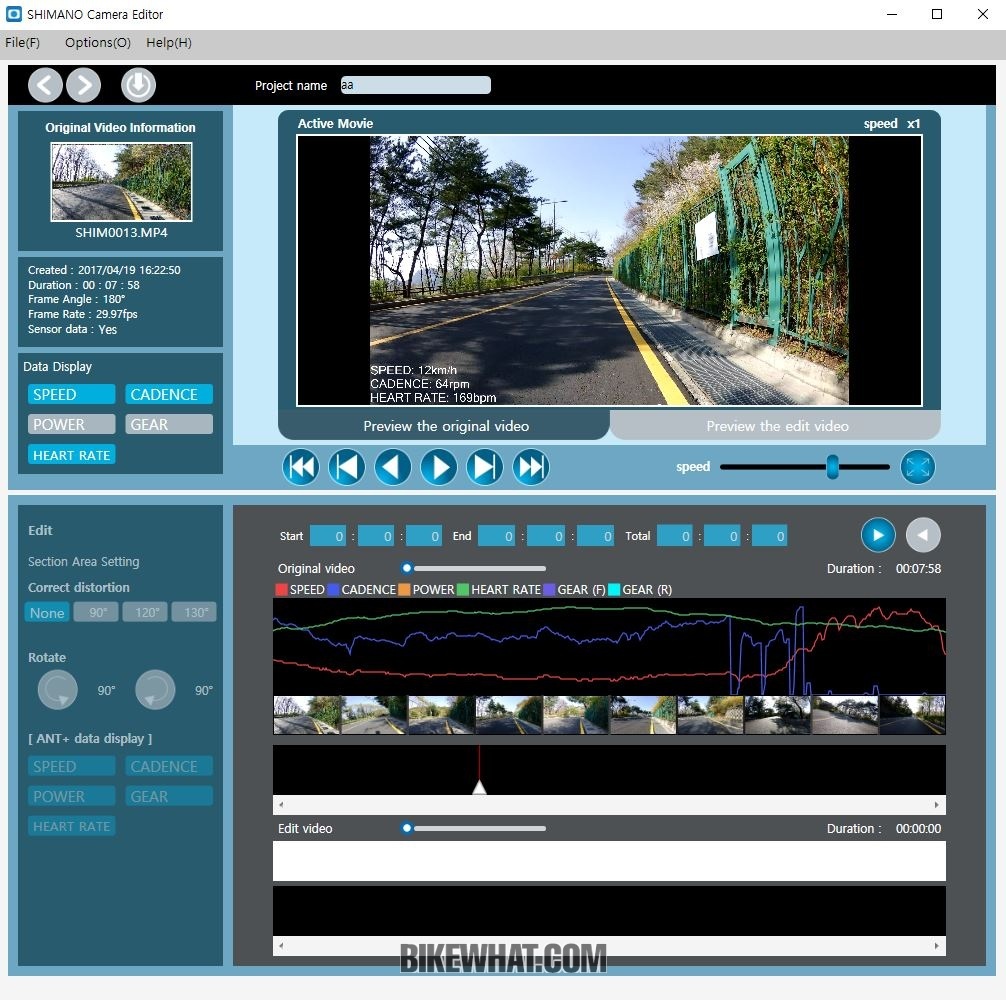Screen dimensions: 1006x1000
Task: Click the Total seconds field
Action: pyautogui.click(x=769, y=536)
